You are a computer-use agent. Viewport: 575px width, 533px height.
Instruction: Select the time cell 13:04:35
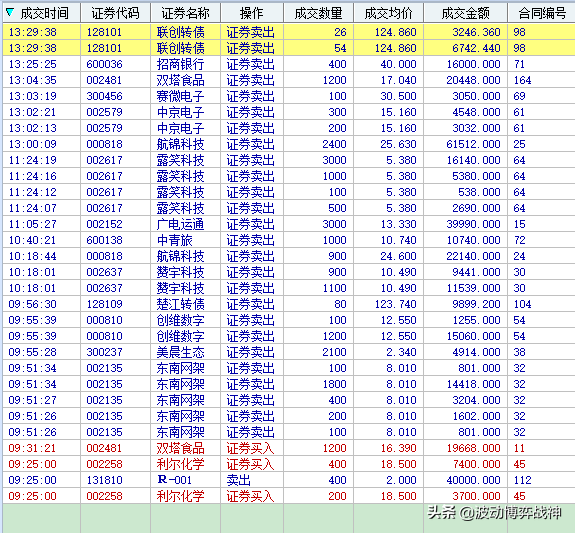pyautogui.click(x=33, y=80)
